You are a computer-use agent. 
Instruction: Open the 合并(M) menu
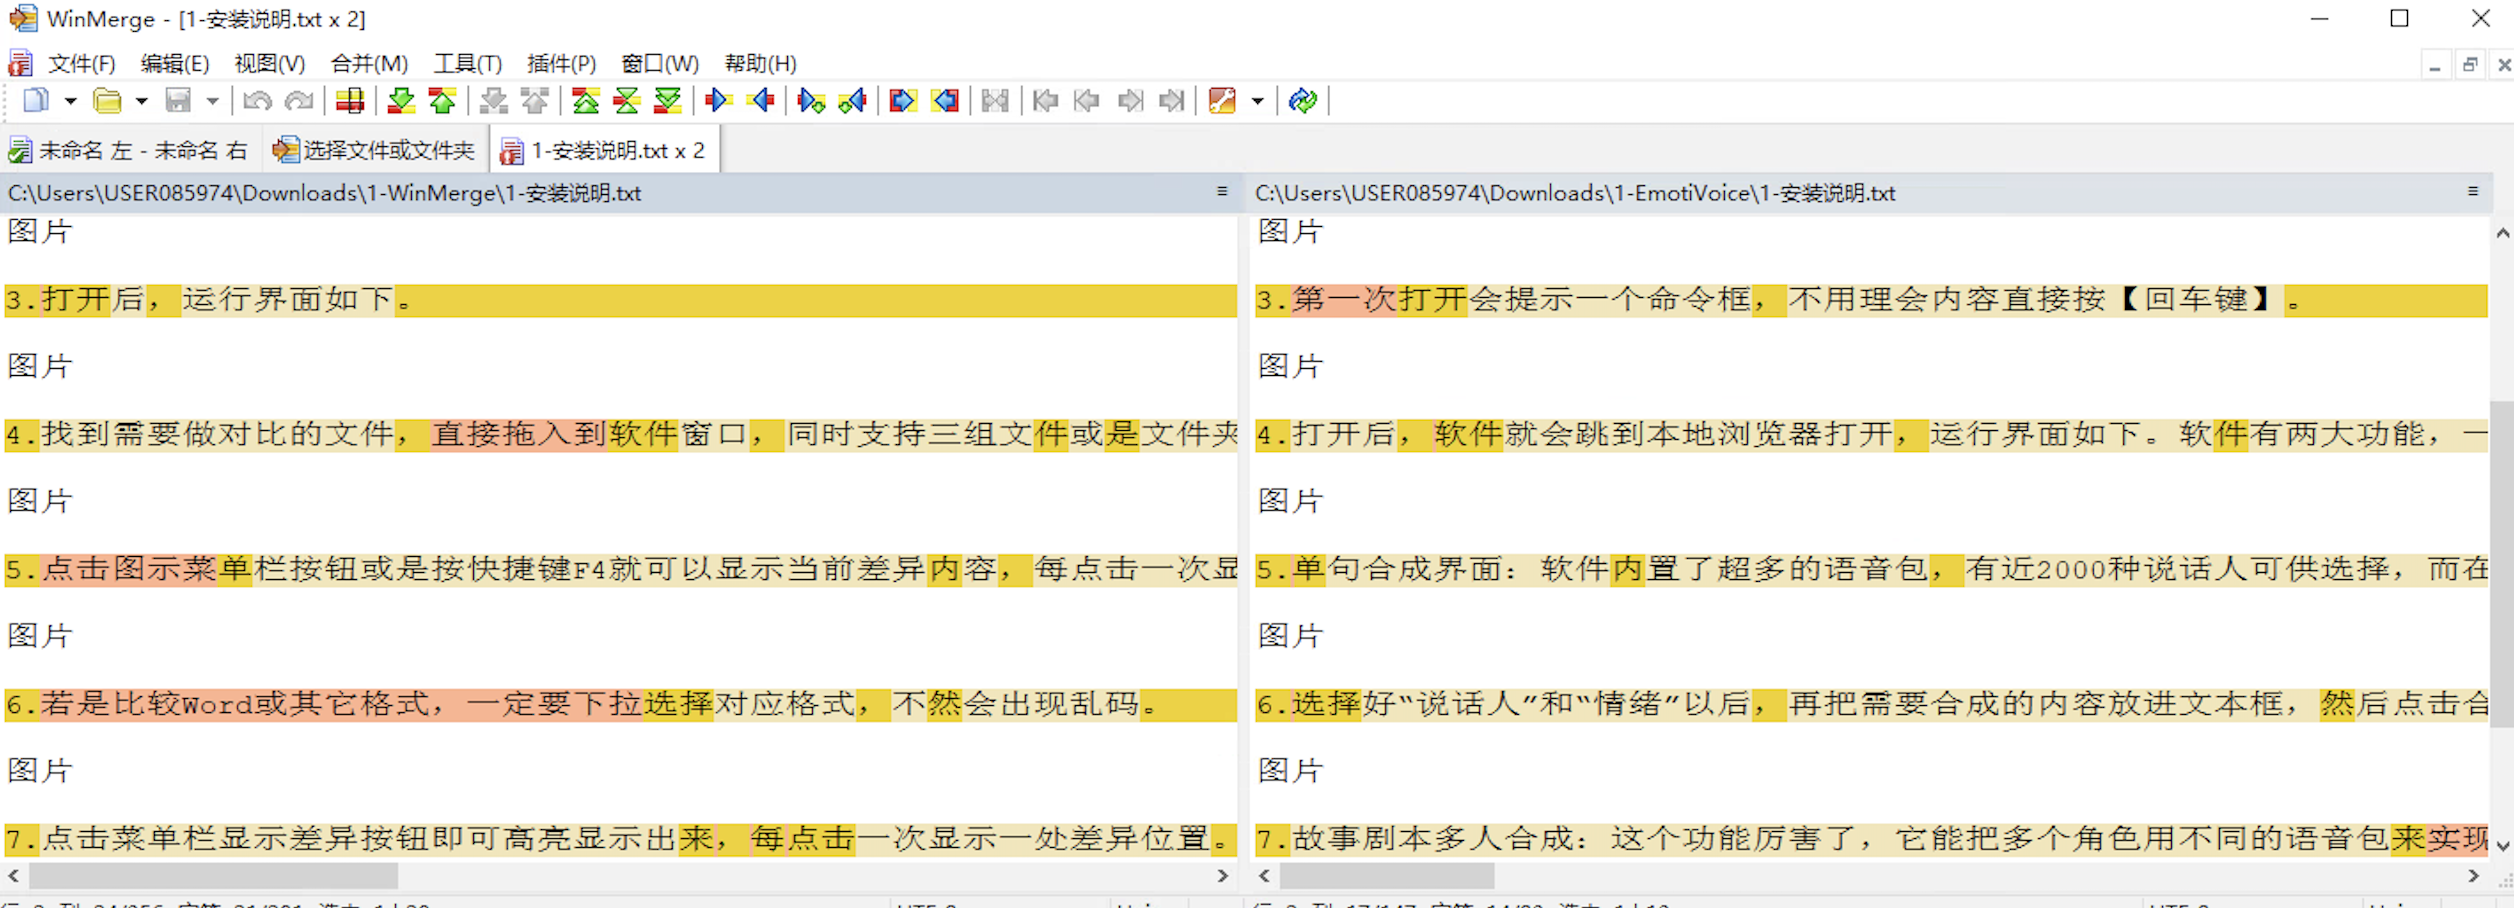[369, 64]
